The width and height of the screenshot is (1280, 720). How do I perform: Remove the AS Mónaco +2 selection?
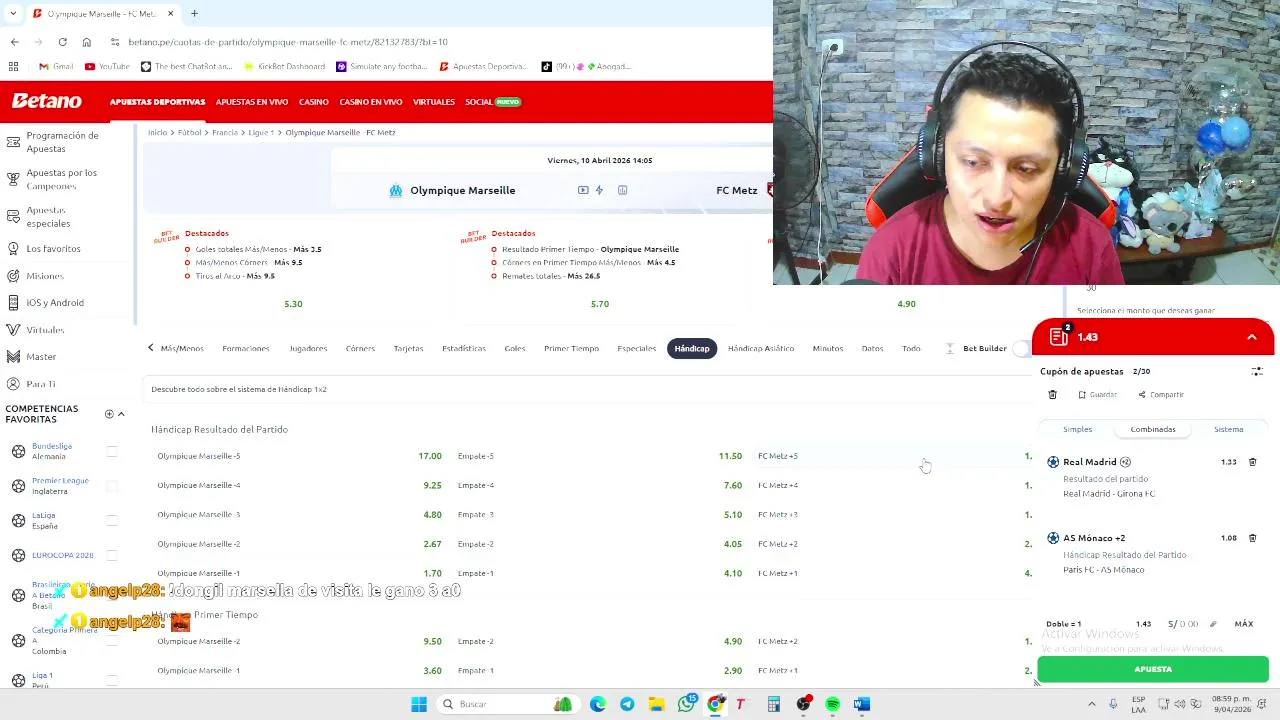tap(1252, 538)
